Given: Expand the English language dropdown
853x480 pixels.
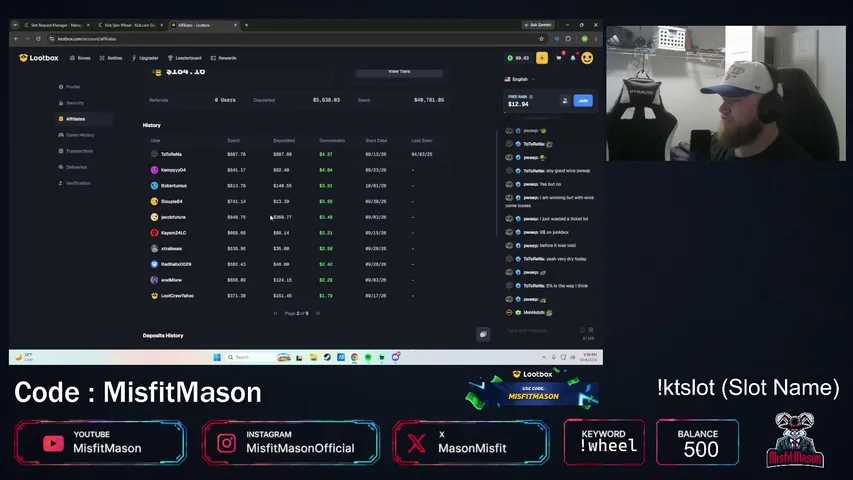Looking at the screenshot, I should pos(519,79).
